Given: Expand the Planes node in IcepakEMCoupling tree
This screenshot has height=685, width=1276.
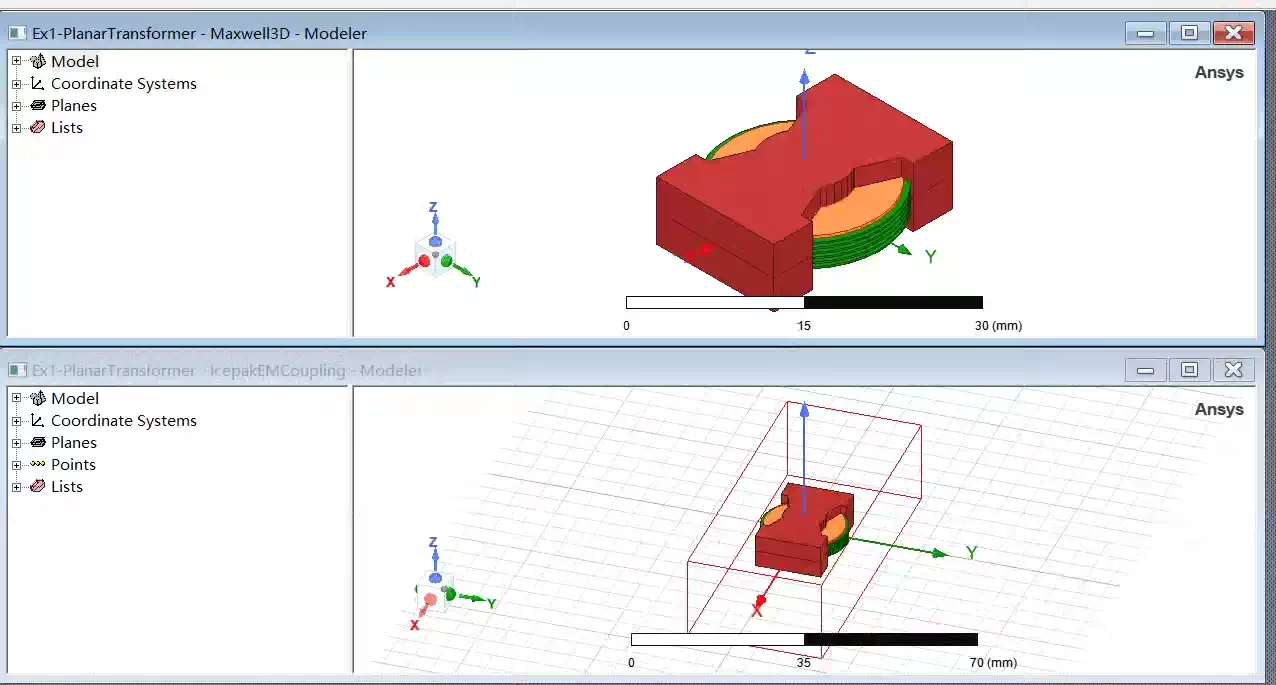Looking at the screenshot, I should (16, 443).
